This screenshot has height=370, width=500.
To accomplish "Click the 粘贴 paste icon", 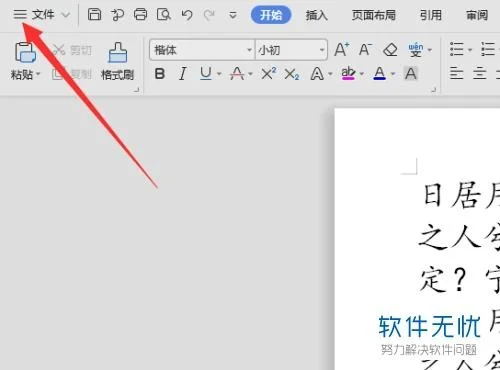I will pyautogui.click(x=25, y=52).
